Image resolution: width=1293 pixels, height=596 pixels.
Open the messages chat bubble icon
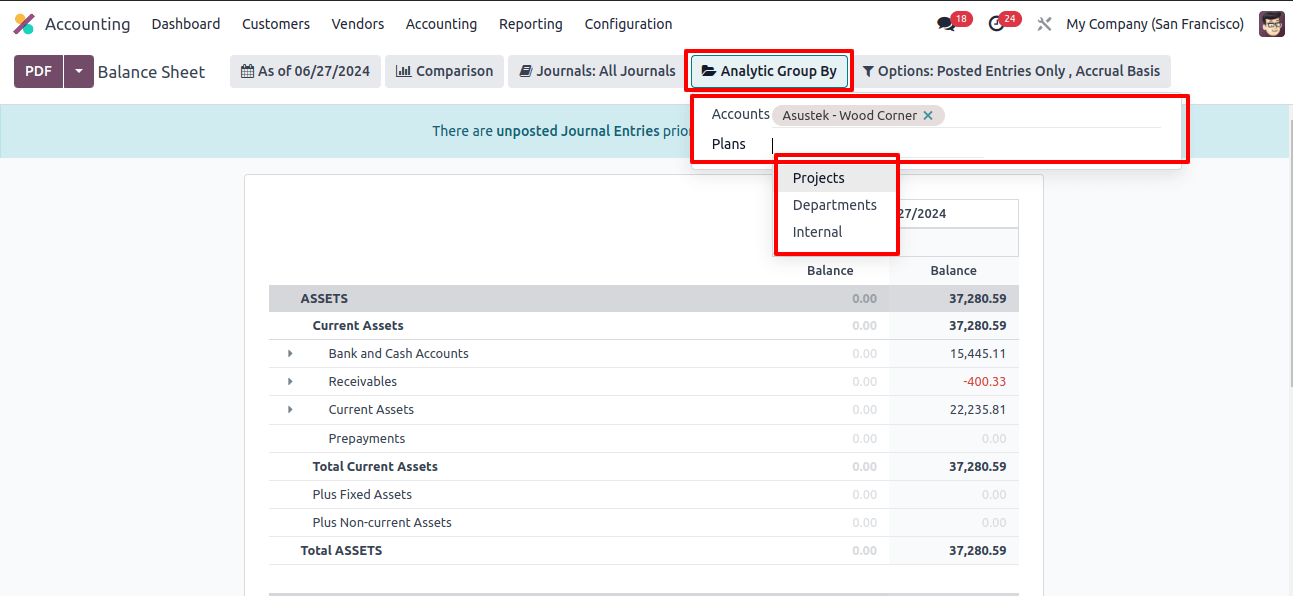pyautogui.click(x=946, y=24)
